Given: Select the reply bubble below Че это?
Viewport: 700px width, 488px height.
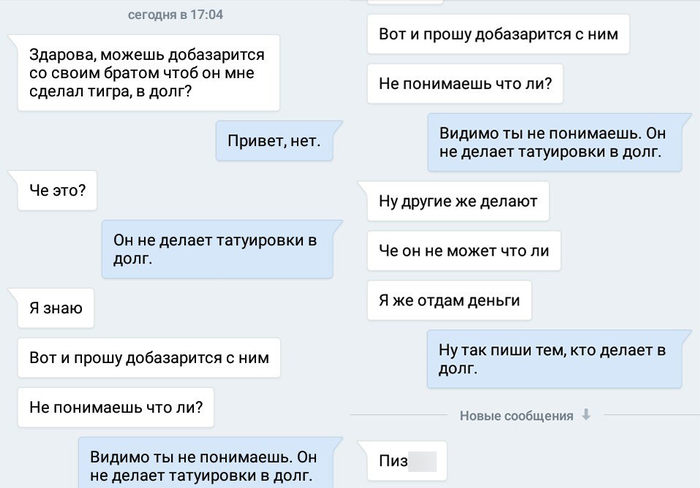Looking at the screenshot, I should [216, 249].
